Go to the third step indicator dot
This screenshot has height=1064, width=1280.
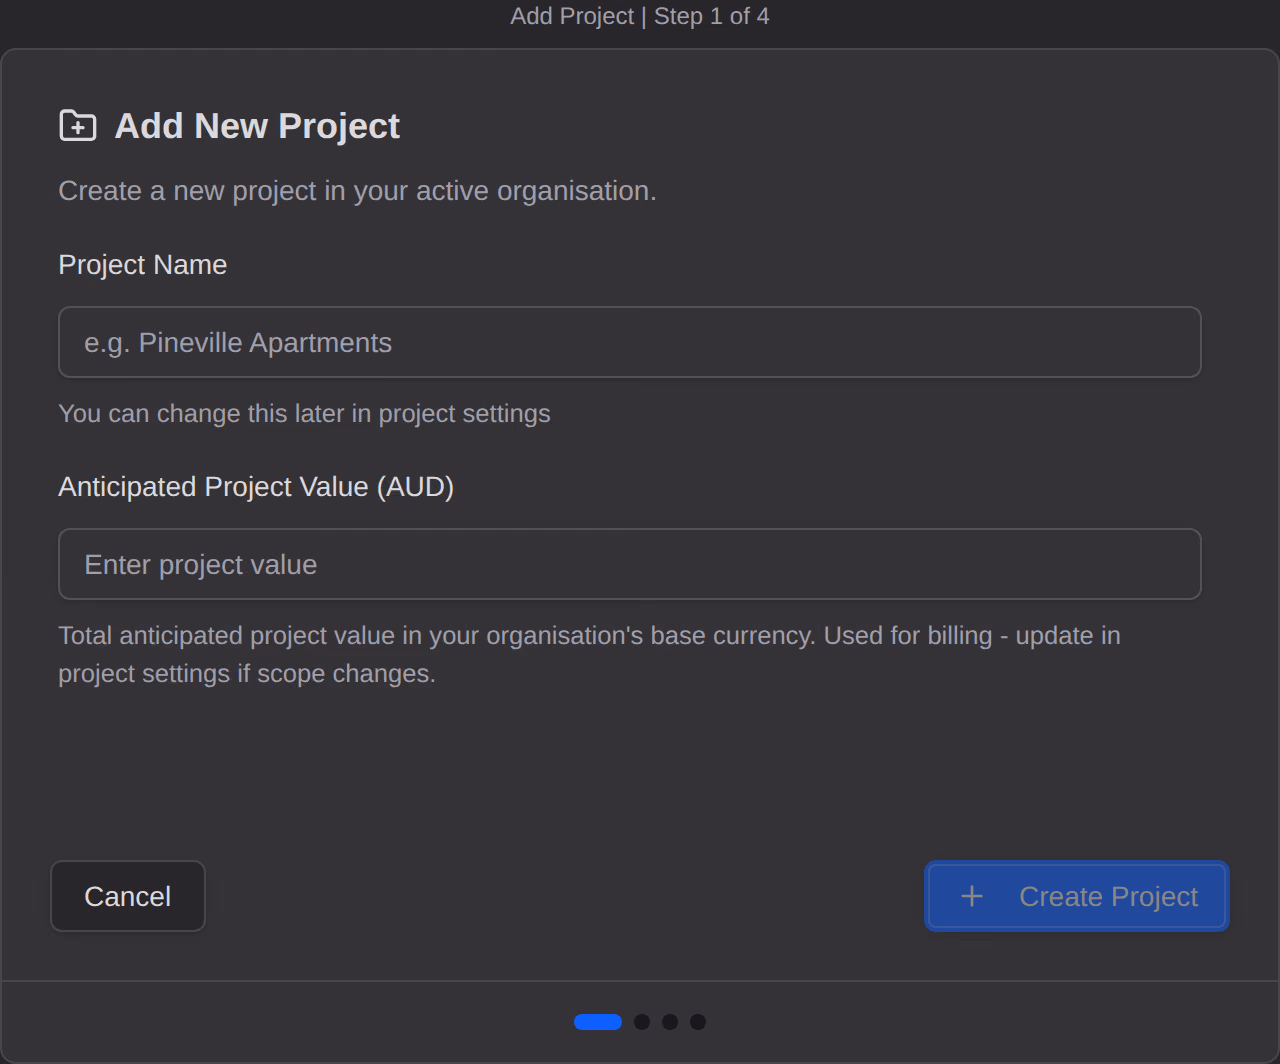670,1022
